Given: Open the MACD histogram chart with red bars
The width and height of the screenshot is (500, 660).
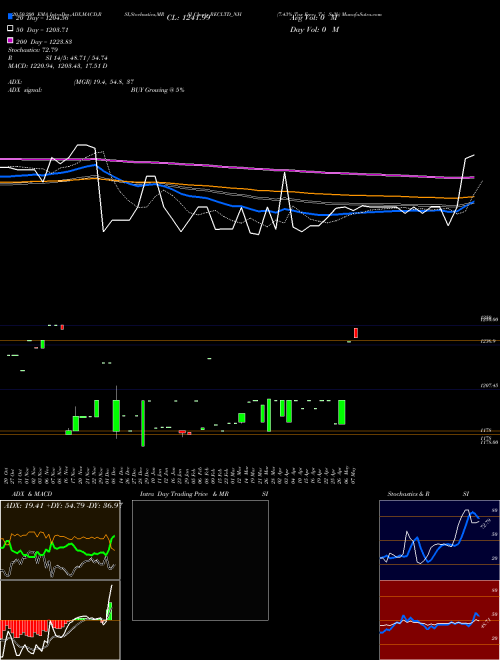Looking at the screenshot, I should point(60,620).
